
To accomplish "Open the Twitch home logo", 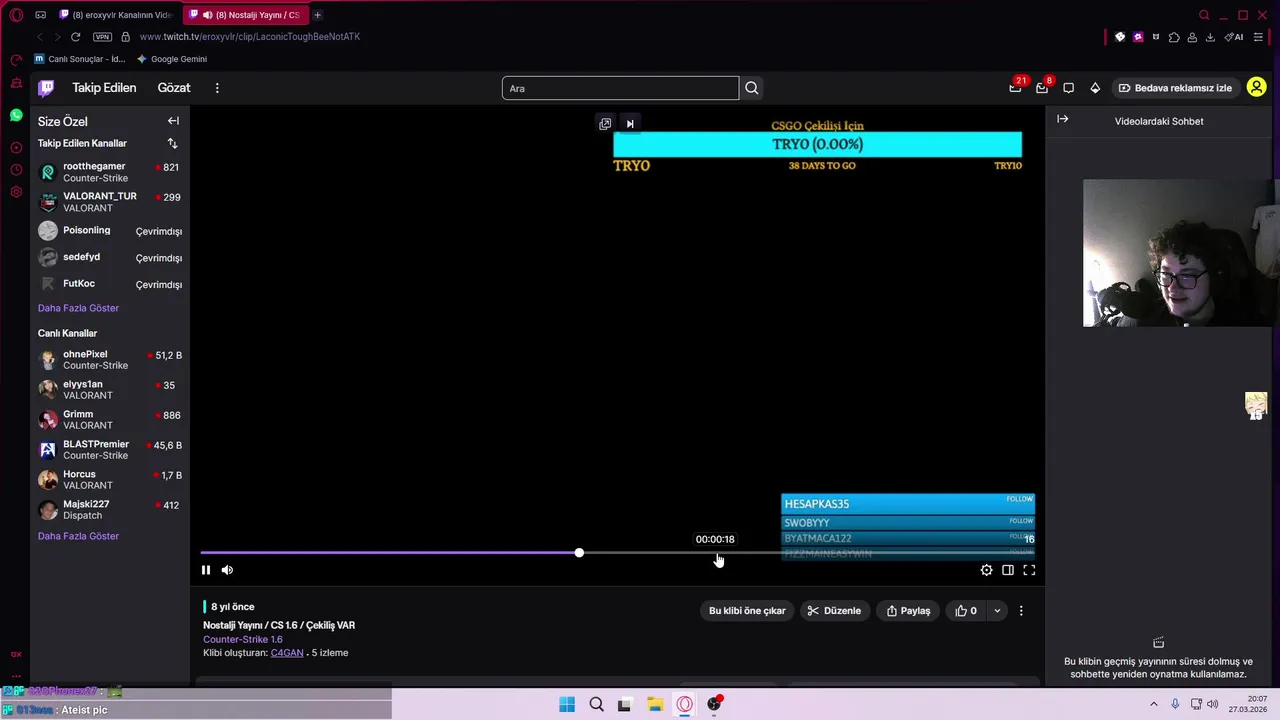I will (46, 88).
